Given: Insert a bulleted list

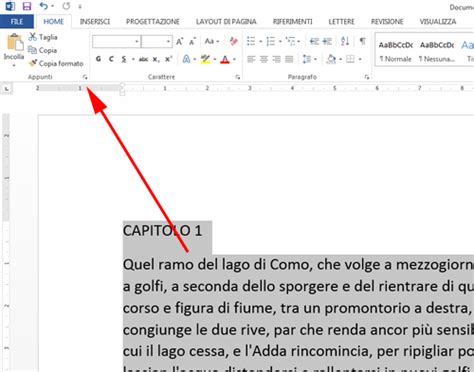Looking at the screenshot, I should click(251, 41).
